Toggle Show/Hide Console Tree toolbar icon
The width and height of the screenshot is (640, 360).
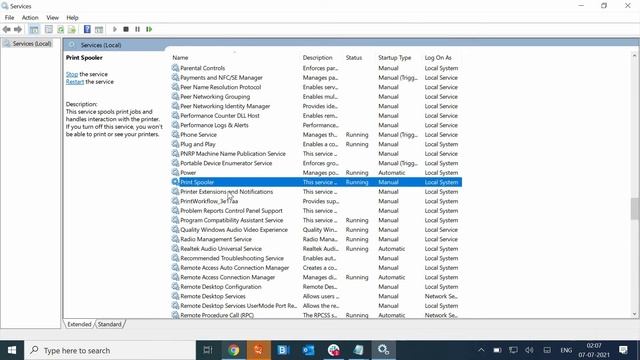tap(34, 29)
